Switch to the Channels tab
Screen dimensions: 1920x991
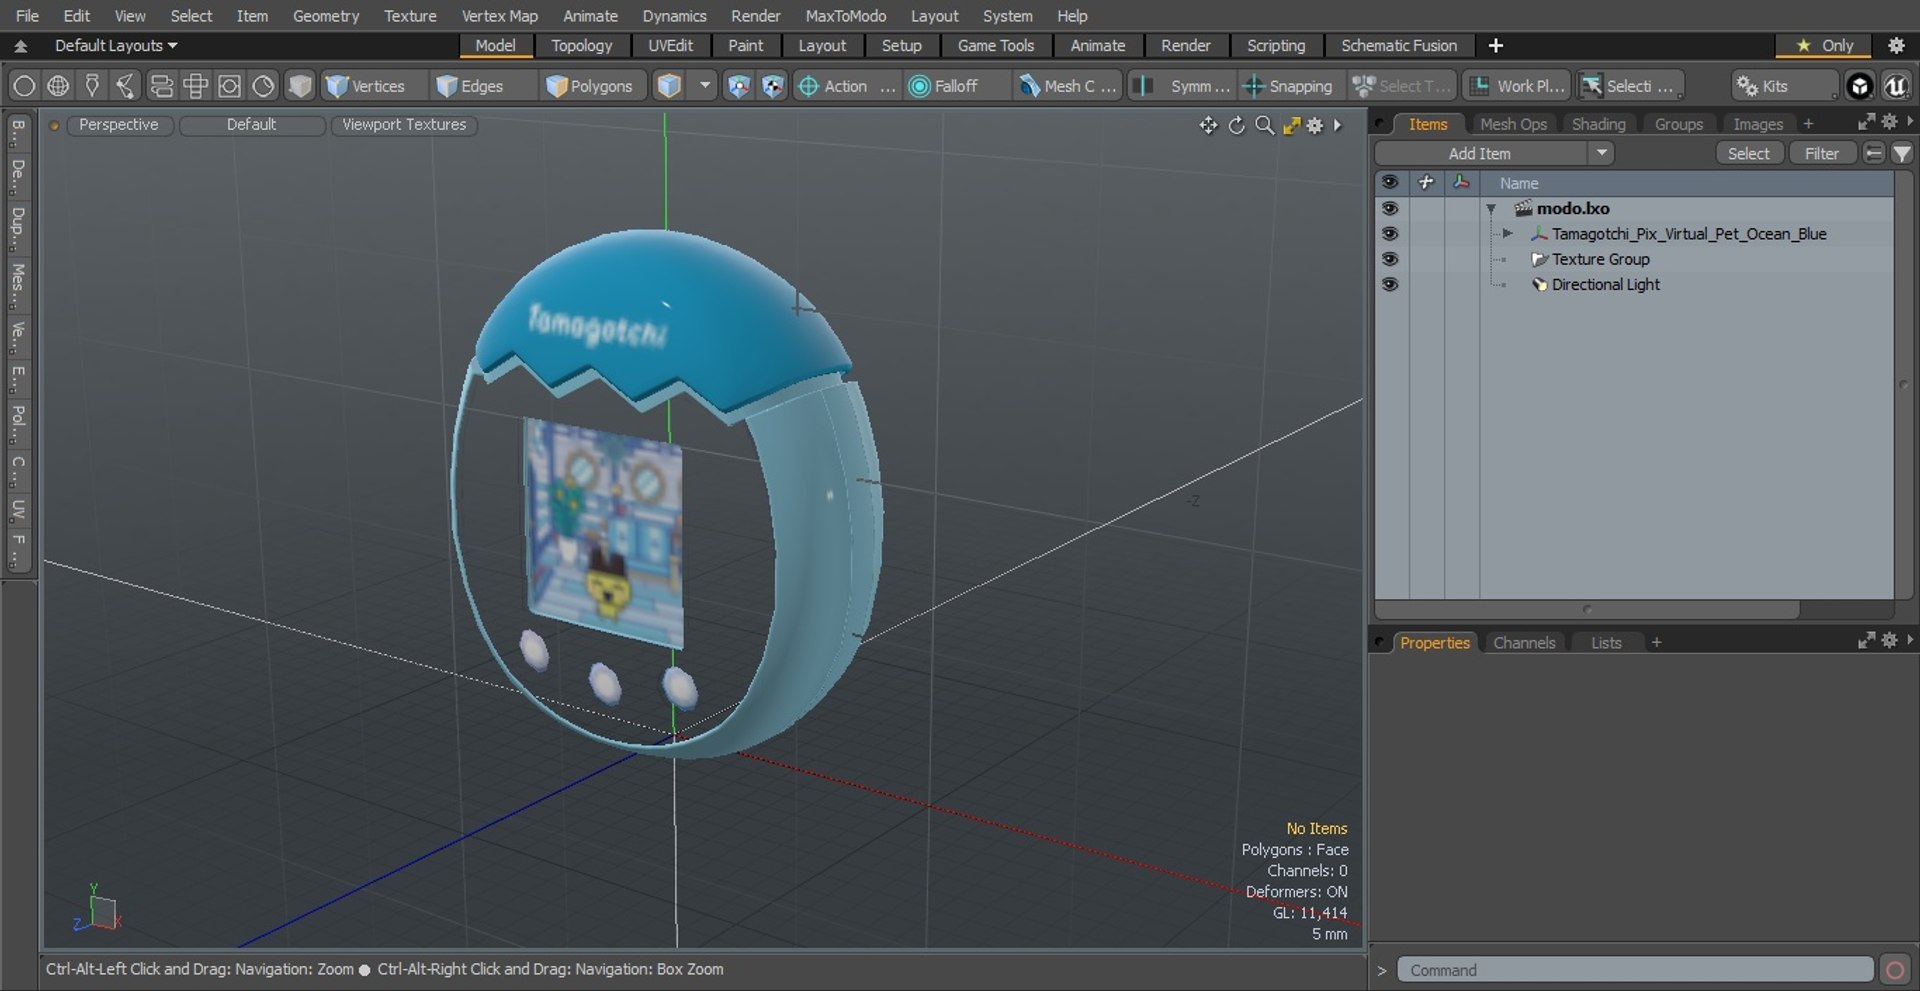(1523, 643)
